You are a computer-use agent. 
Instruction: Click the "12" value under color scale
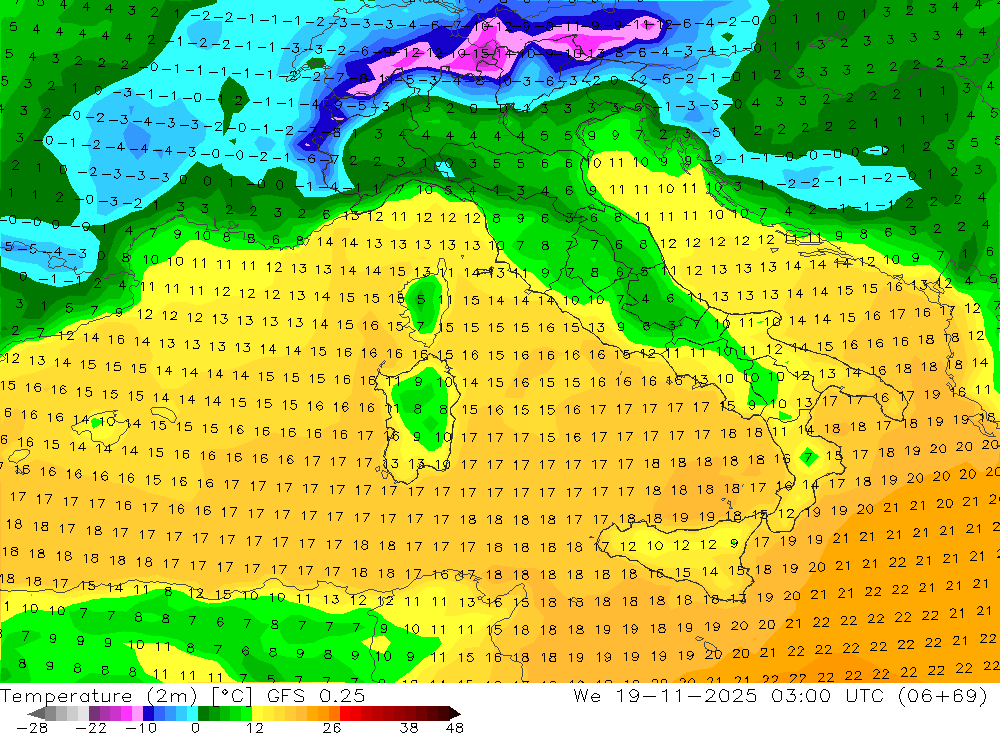254,728
